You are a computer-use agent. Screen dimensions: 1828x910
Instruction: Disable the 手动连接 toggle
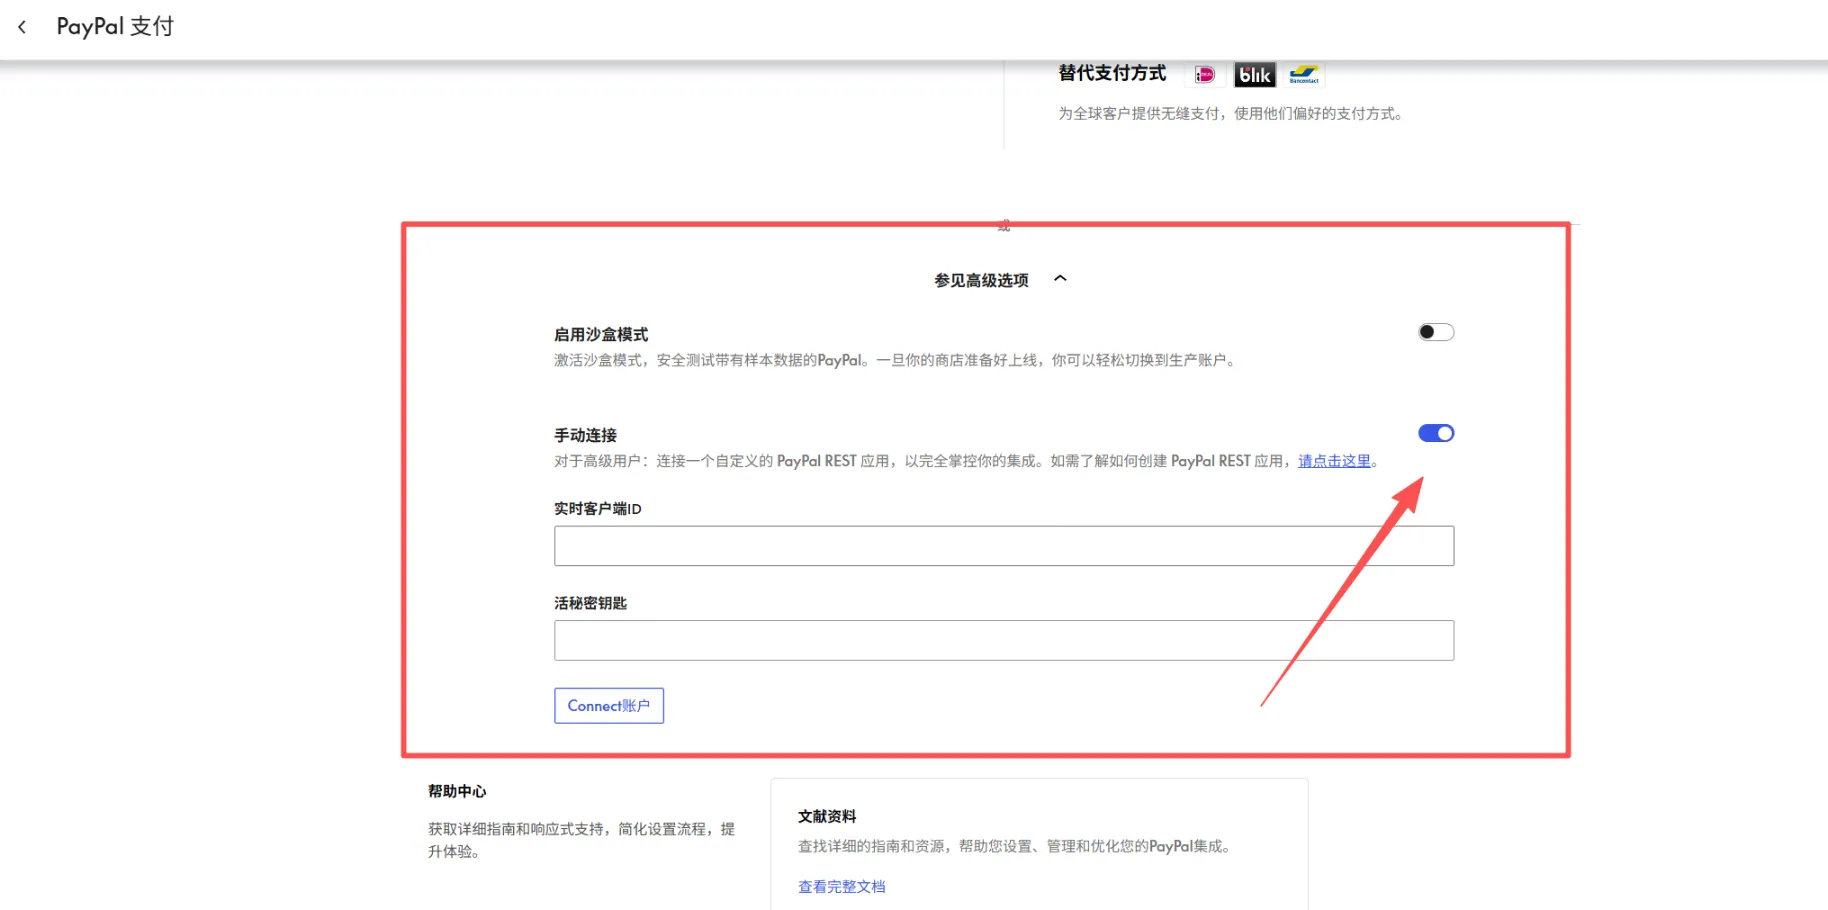[x=1436, y=433]
